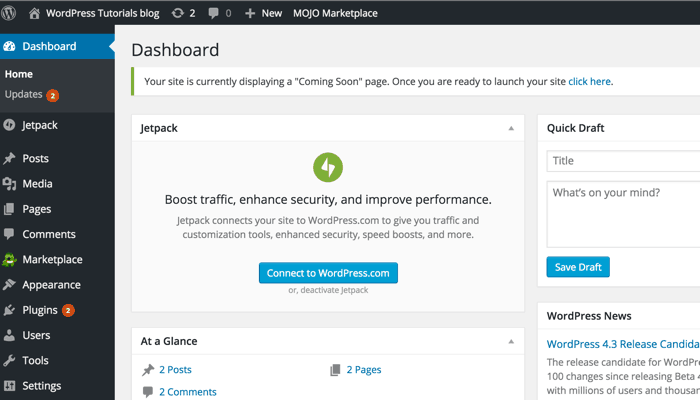Screen dimensions: 700x400
Task: Click Save Draft button
Action: 578,267
